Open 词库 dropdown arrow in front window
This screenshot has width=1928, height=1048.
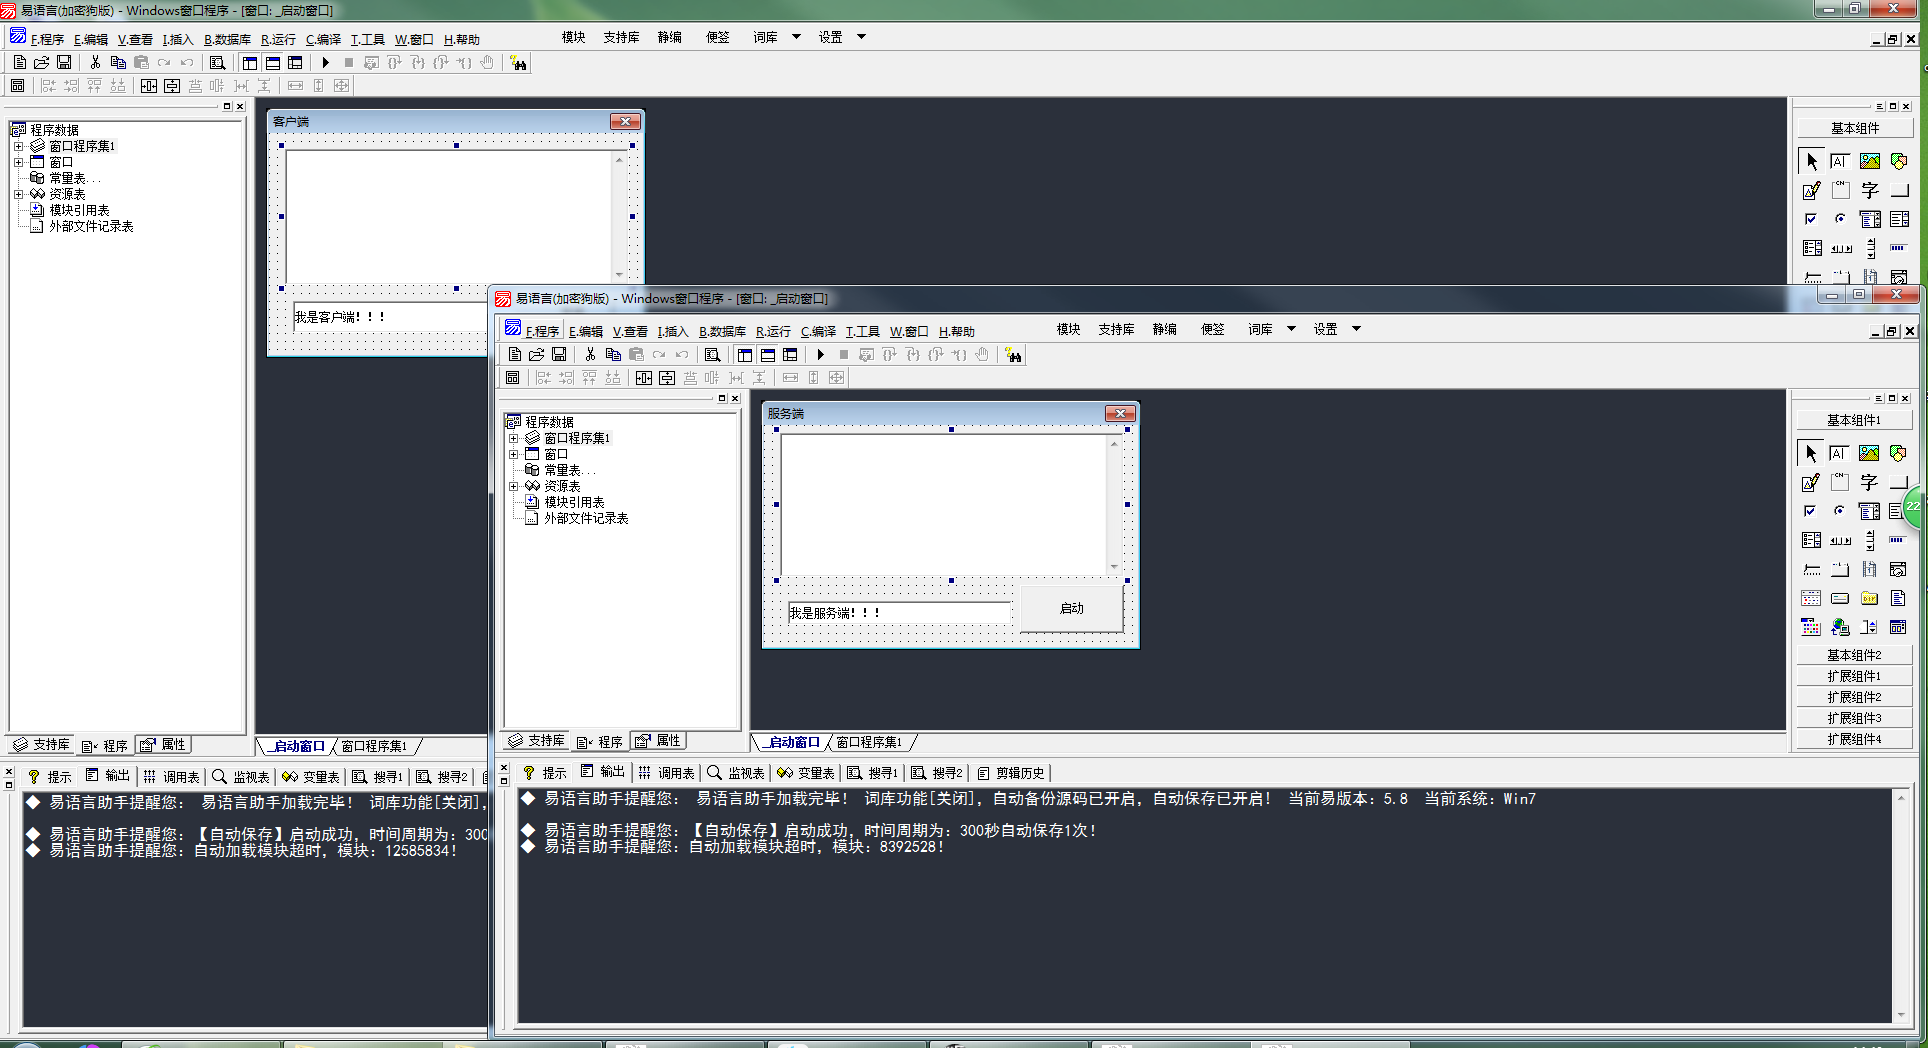click(x=1291, y=329)
